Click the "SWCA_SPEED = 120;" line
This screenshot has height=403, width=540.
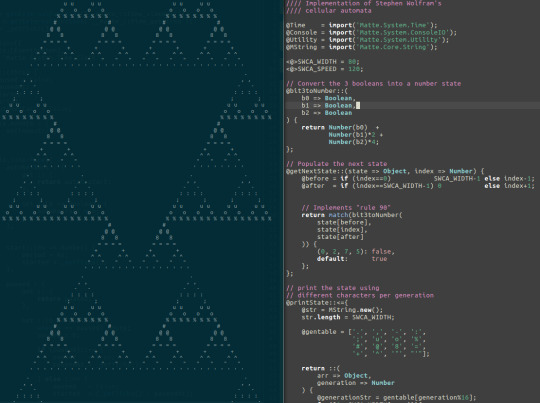324,69
